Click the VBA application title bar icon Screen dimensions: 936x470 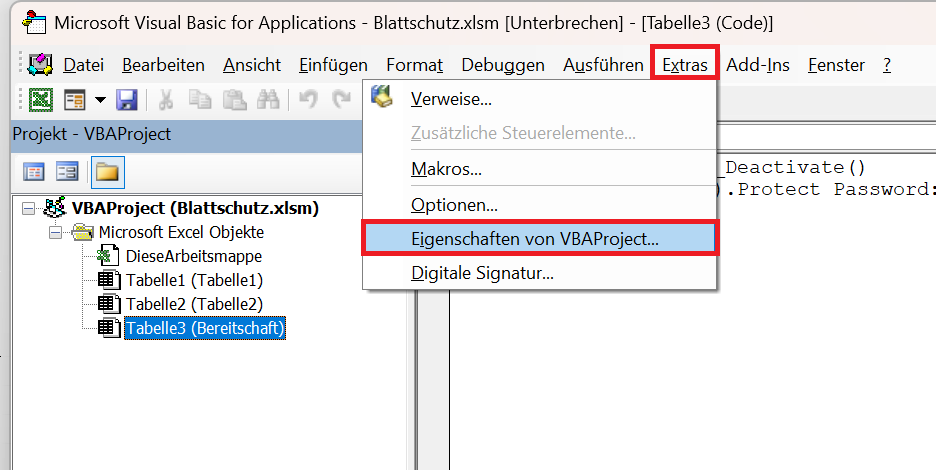pyautogui.click(x=34, y=22)
